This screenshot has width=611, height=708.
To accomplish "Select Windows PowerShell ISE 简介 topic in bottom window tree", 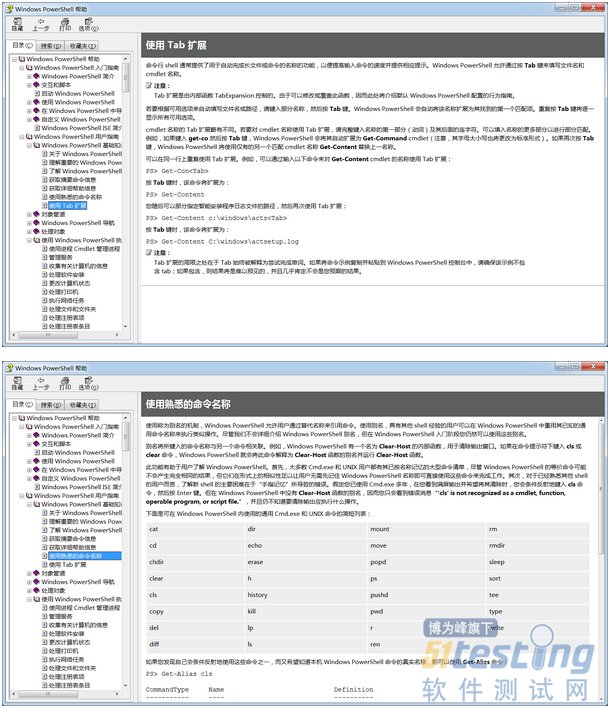I will click(81, 487).
